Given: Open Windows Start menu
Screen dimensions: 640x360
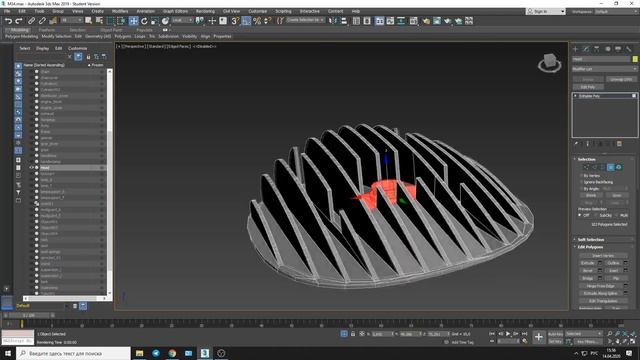Looking at the screenshot, I should (x=8, y=353).
